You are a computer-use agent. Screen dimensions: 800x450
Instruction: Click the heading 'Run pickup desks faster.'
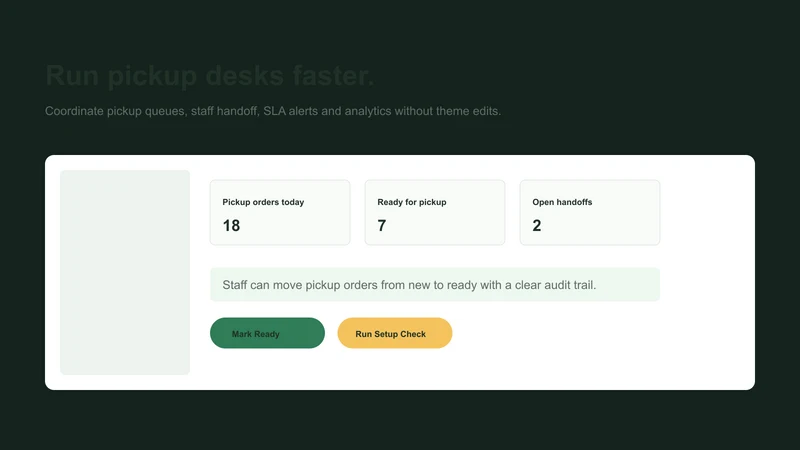click(210, 76)
